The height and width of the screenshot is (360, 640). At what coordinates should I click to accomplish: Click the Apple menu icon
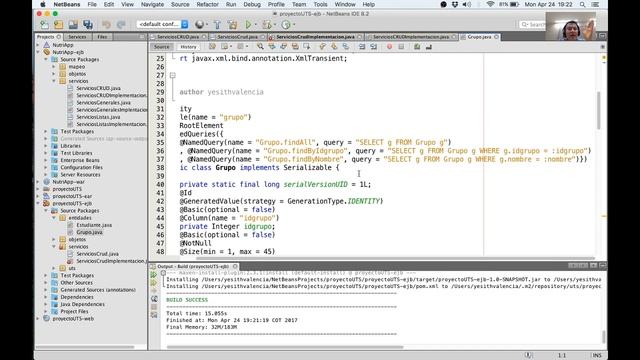(x=42, y=4)
